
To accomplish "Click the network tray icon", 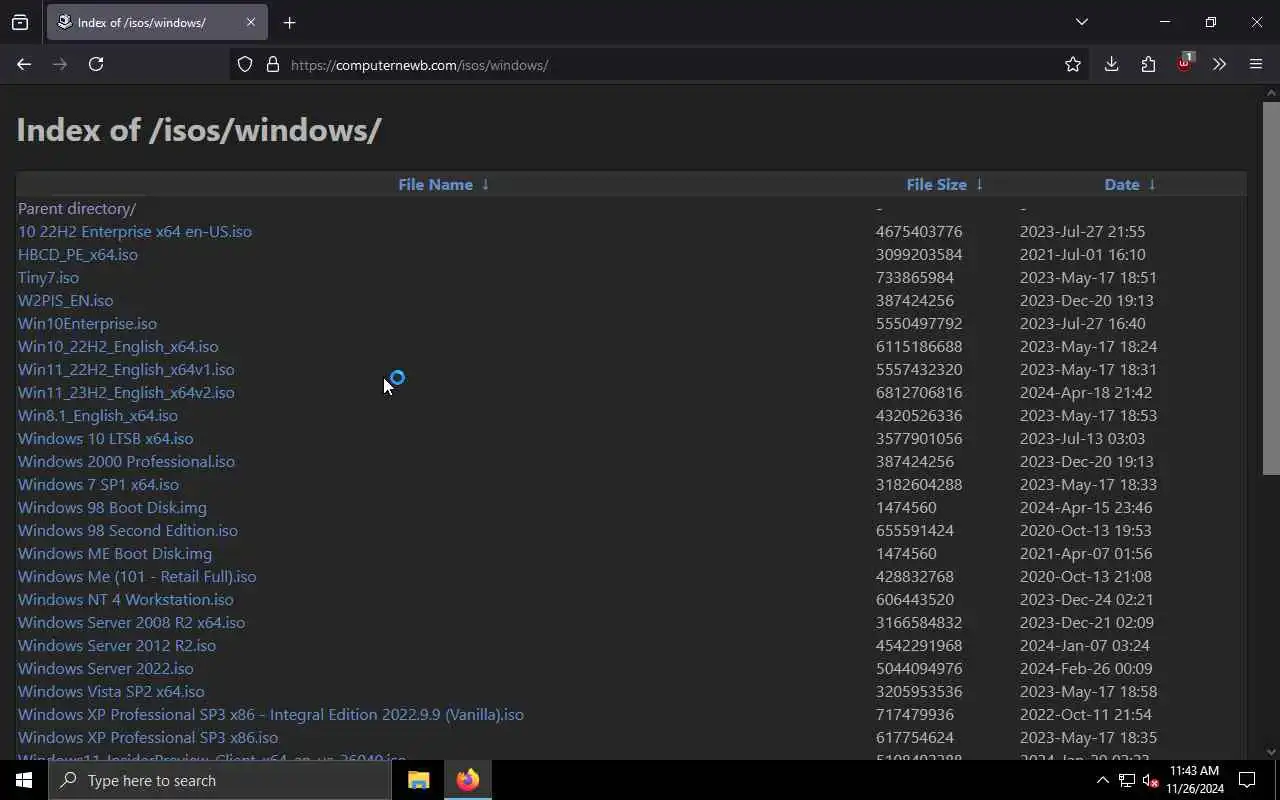I will [x=1127, y=780].
